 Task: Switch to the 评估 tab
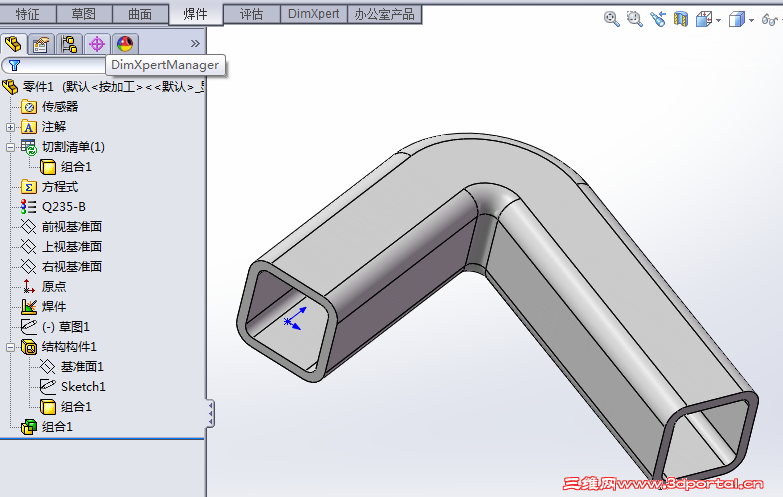click(251, 14)
